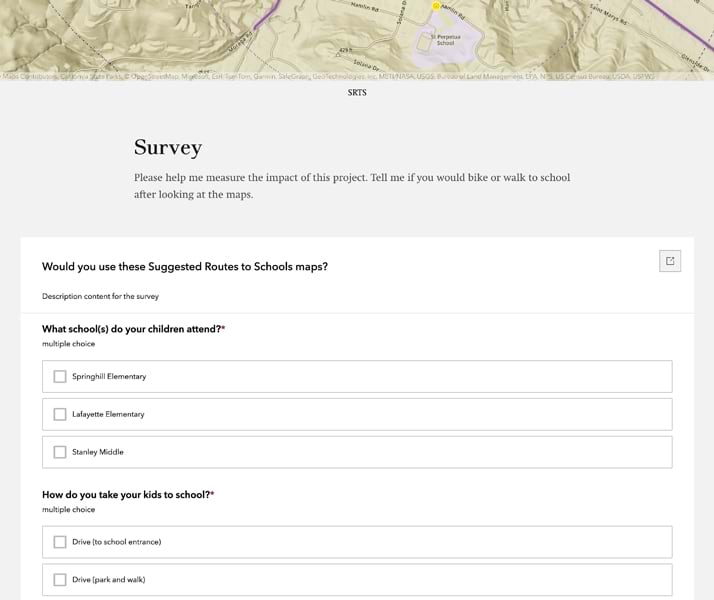Screen dimensions: 714x600
Task: Click the survey introduction paragraph
Action: (x=352, y=186)
